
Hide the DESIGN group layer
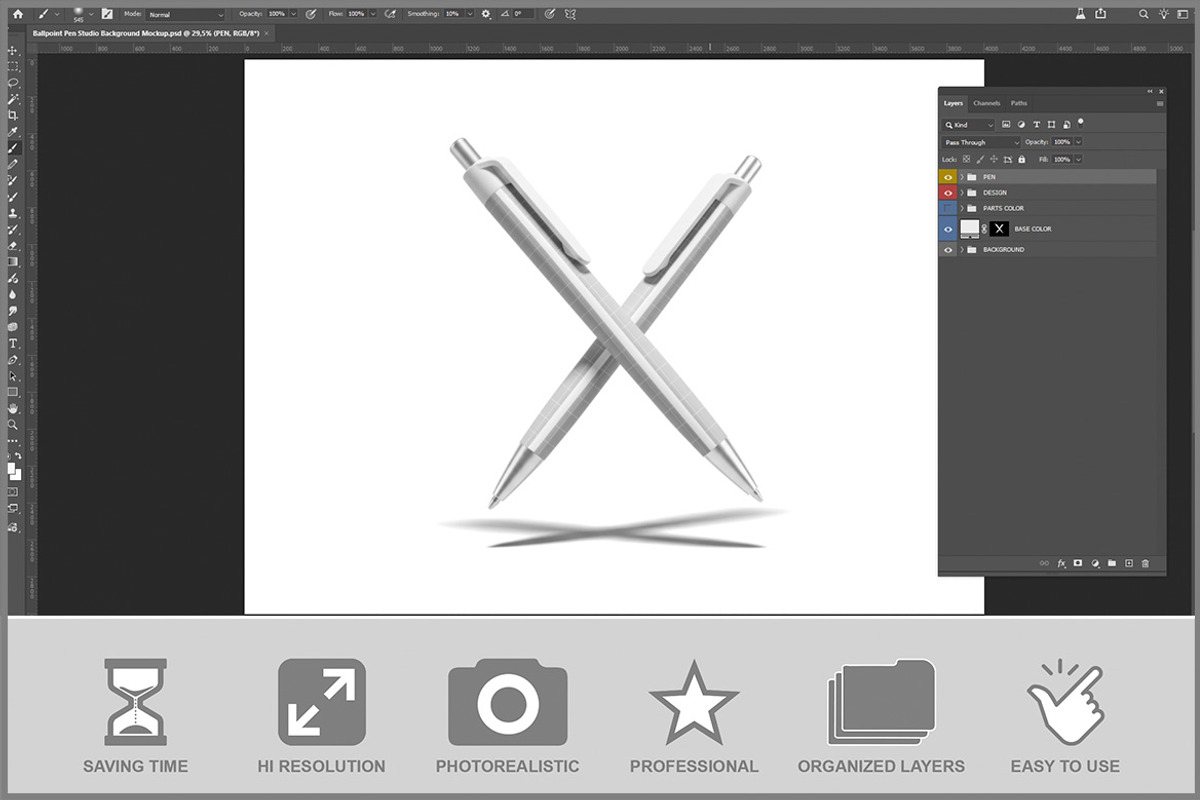[948, 193]
